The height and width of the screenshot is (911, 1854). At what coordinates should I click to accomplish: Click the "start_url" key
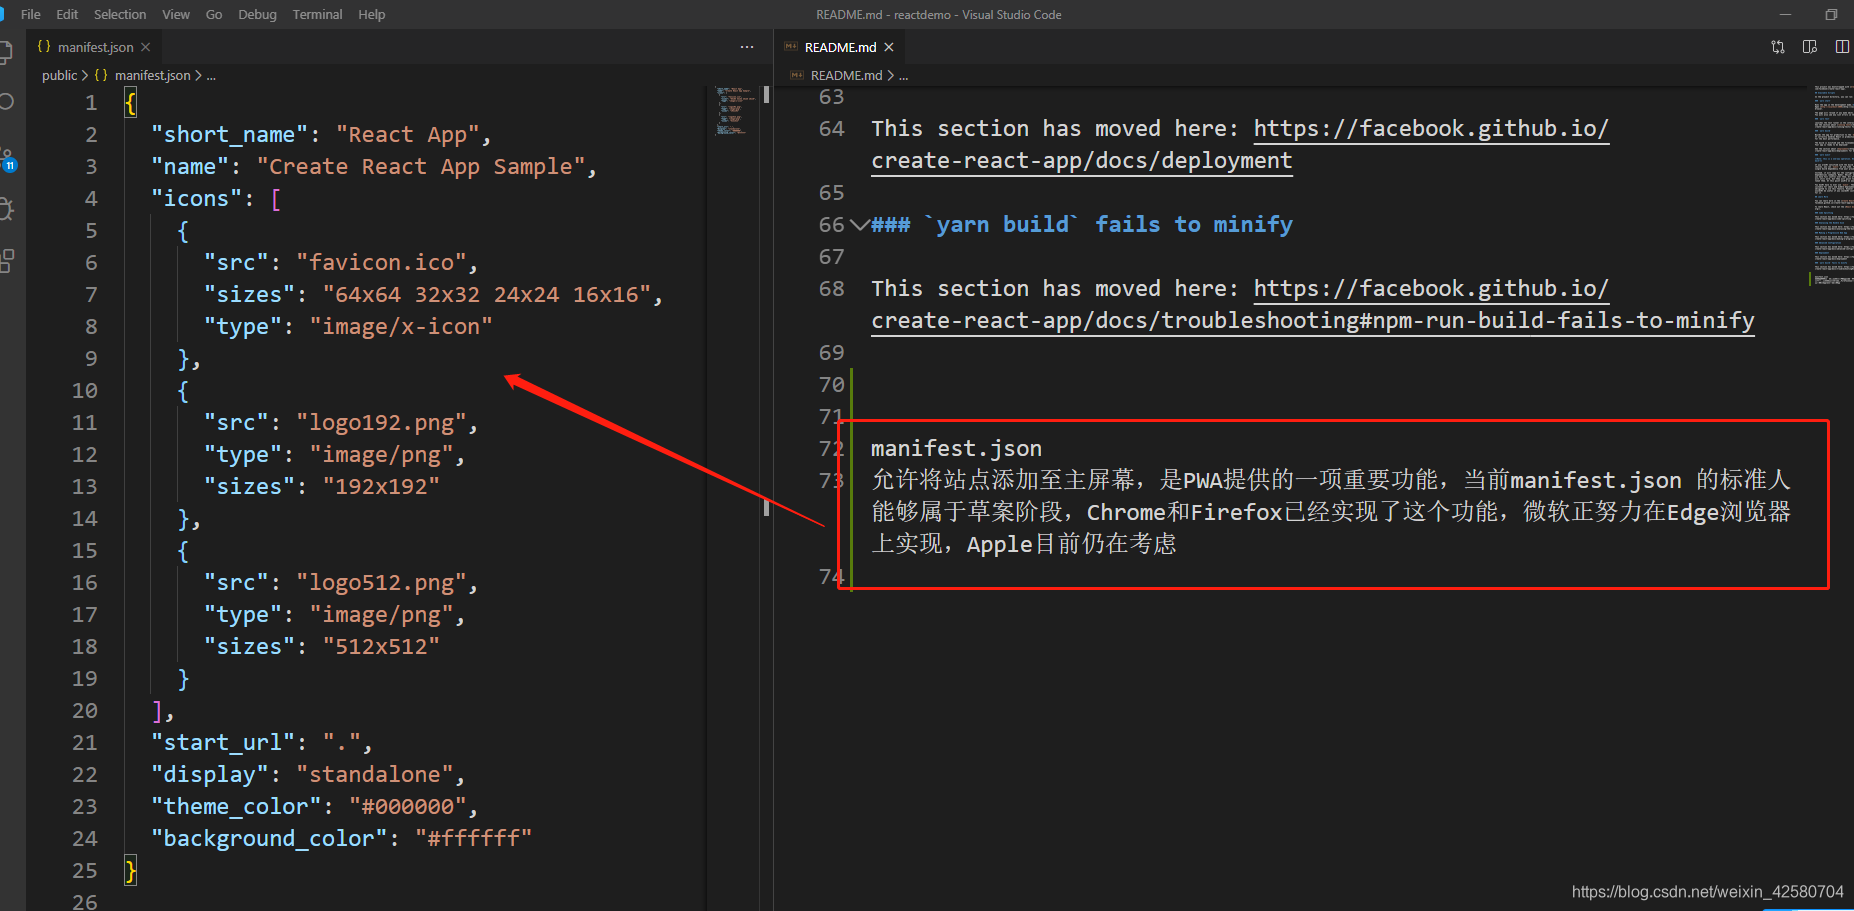[223, 743]
